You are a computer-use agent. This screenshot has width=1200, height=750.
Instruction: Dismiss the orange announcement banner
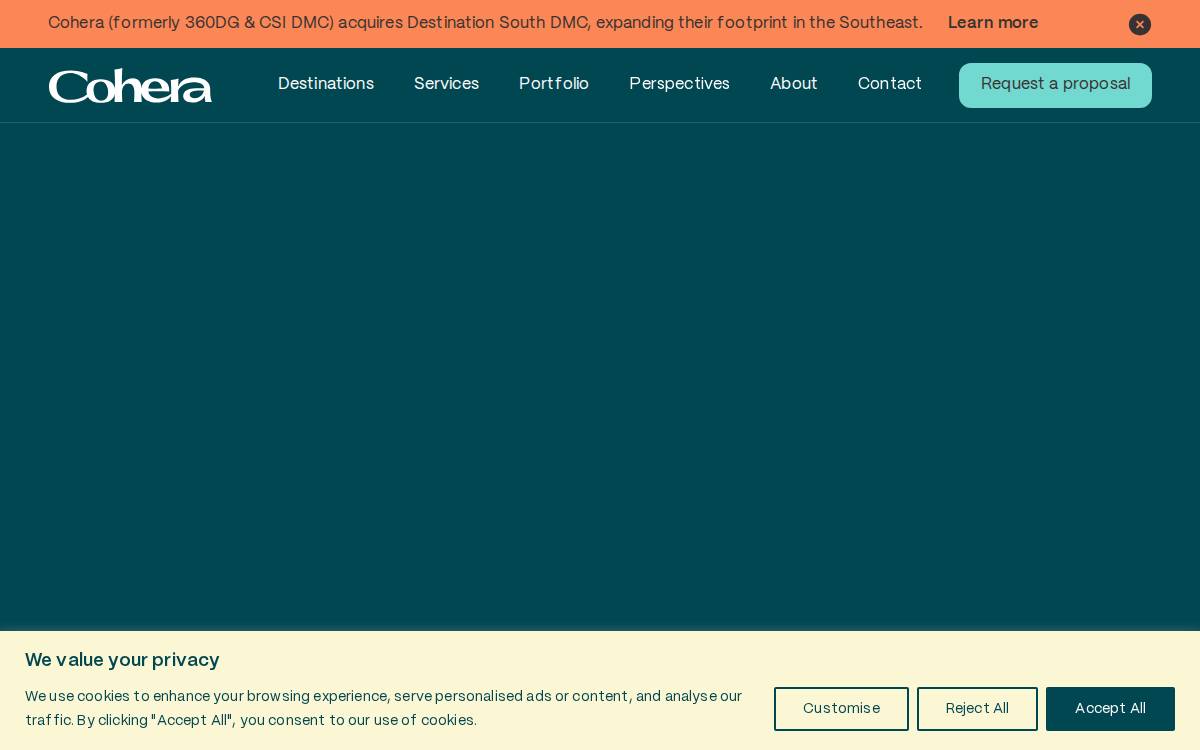[x=1140, y=24]
